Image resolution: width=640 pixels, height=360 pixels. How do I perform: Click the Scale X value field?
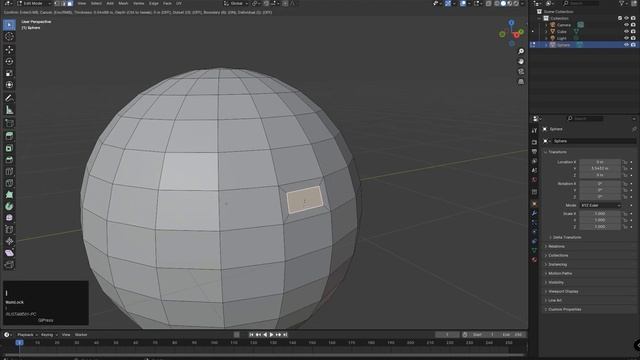tap(600, 213)
